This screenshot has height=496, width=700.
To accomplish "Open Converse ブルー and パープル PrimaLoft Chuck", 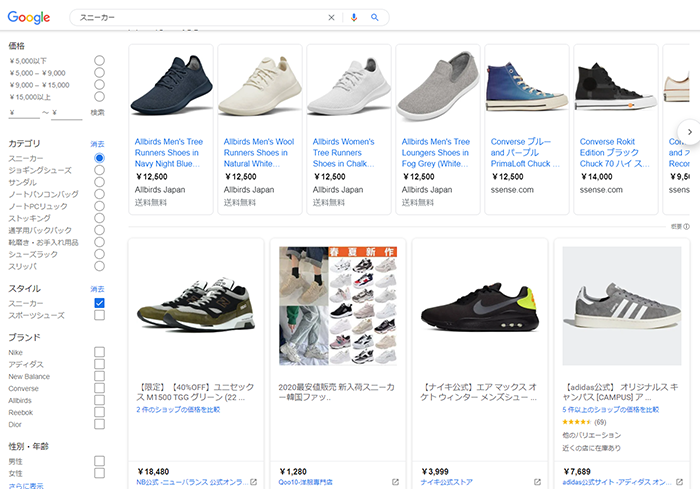I will click(525, 153).
